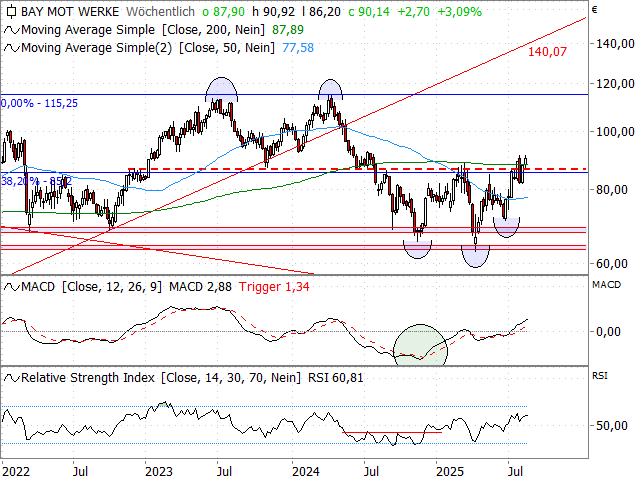Image resolution: width=640 pixels, height=480 pixels.
Task: Click the red trendline label 140,07
Action: (x=547, y=52)
